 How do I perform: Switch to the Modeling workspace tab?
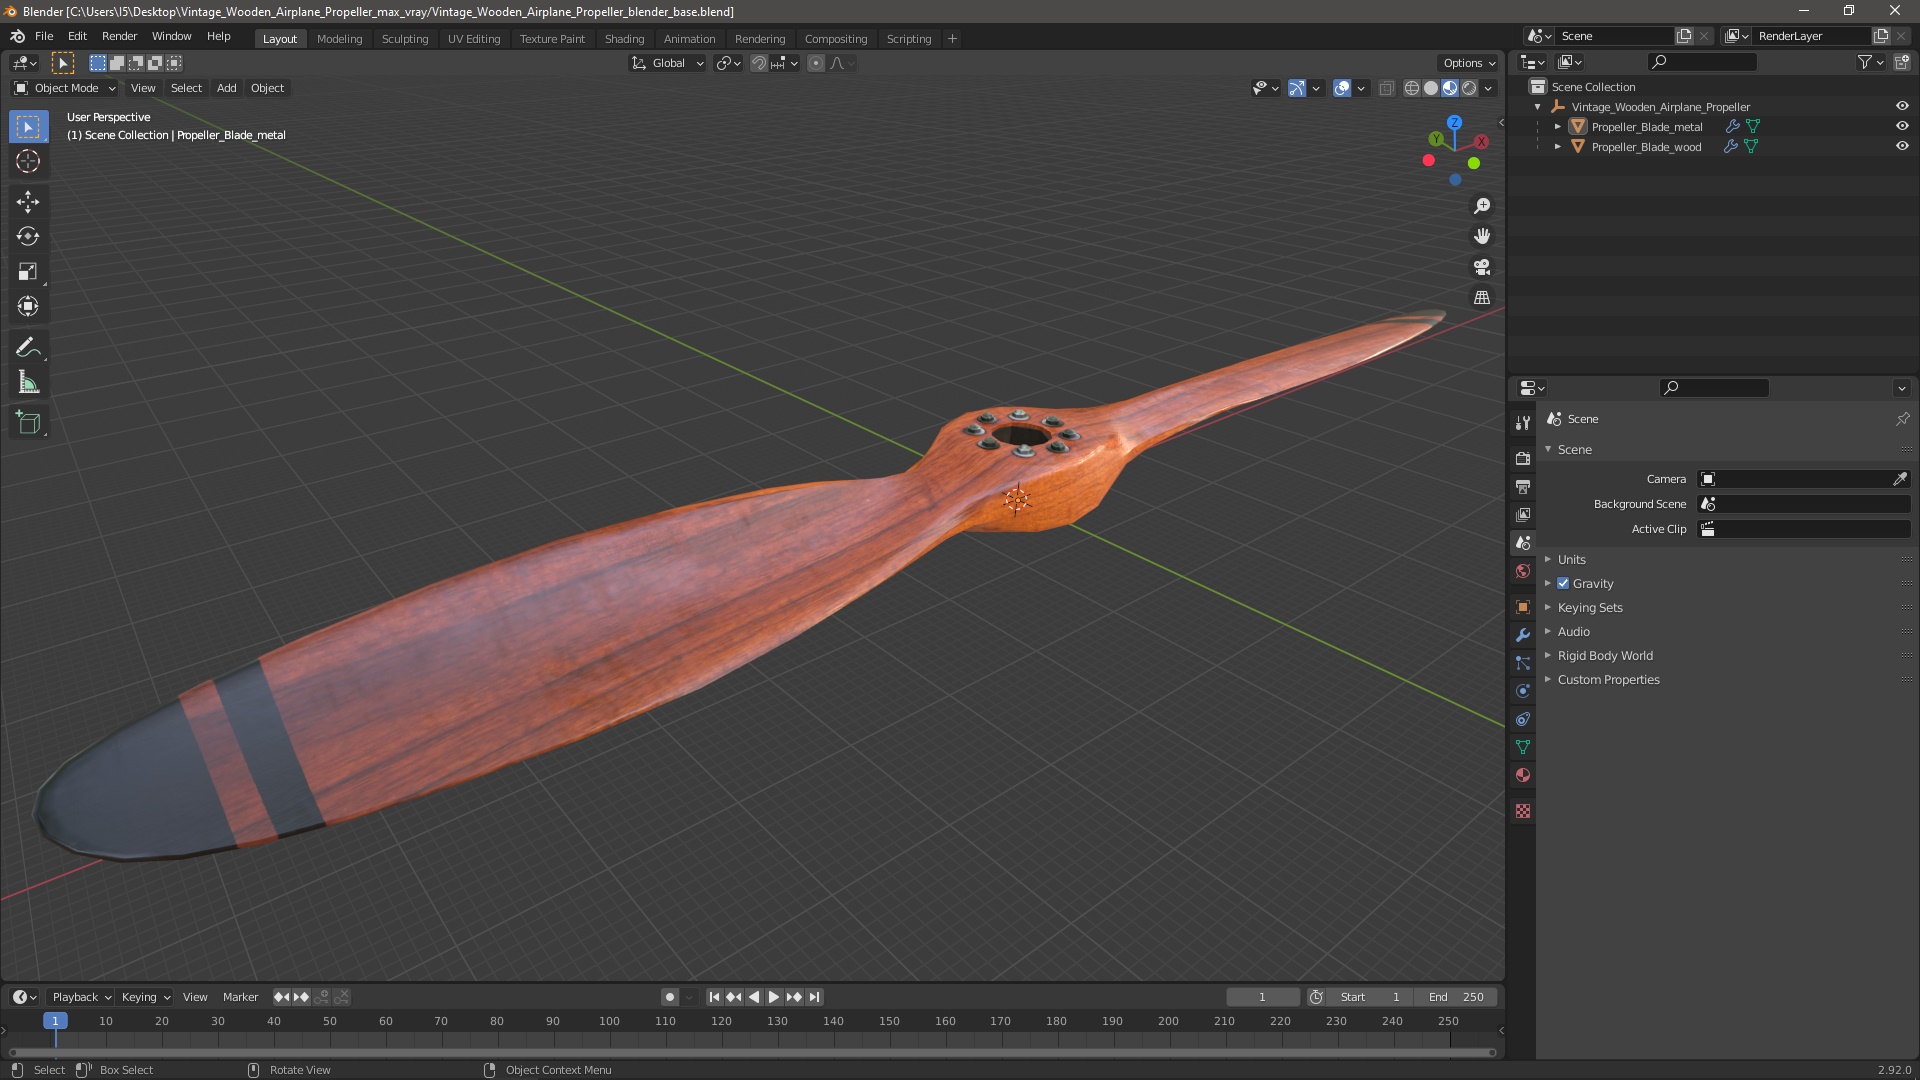(x=339, y=39)
